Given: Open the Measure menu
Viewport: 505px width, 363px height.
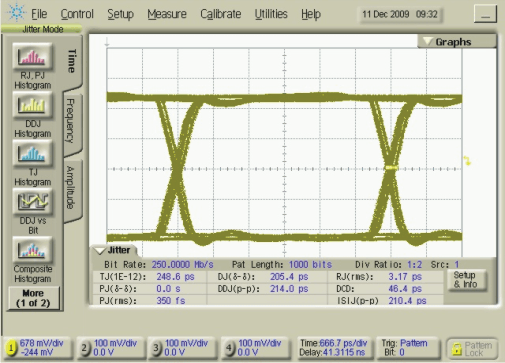Looking at the screenshot, I should pos(167,14).
